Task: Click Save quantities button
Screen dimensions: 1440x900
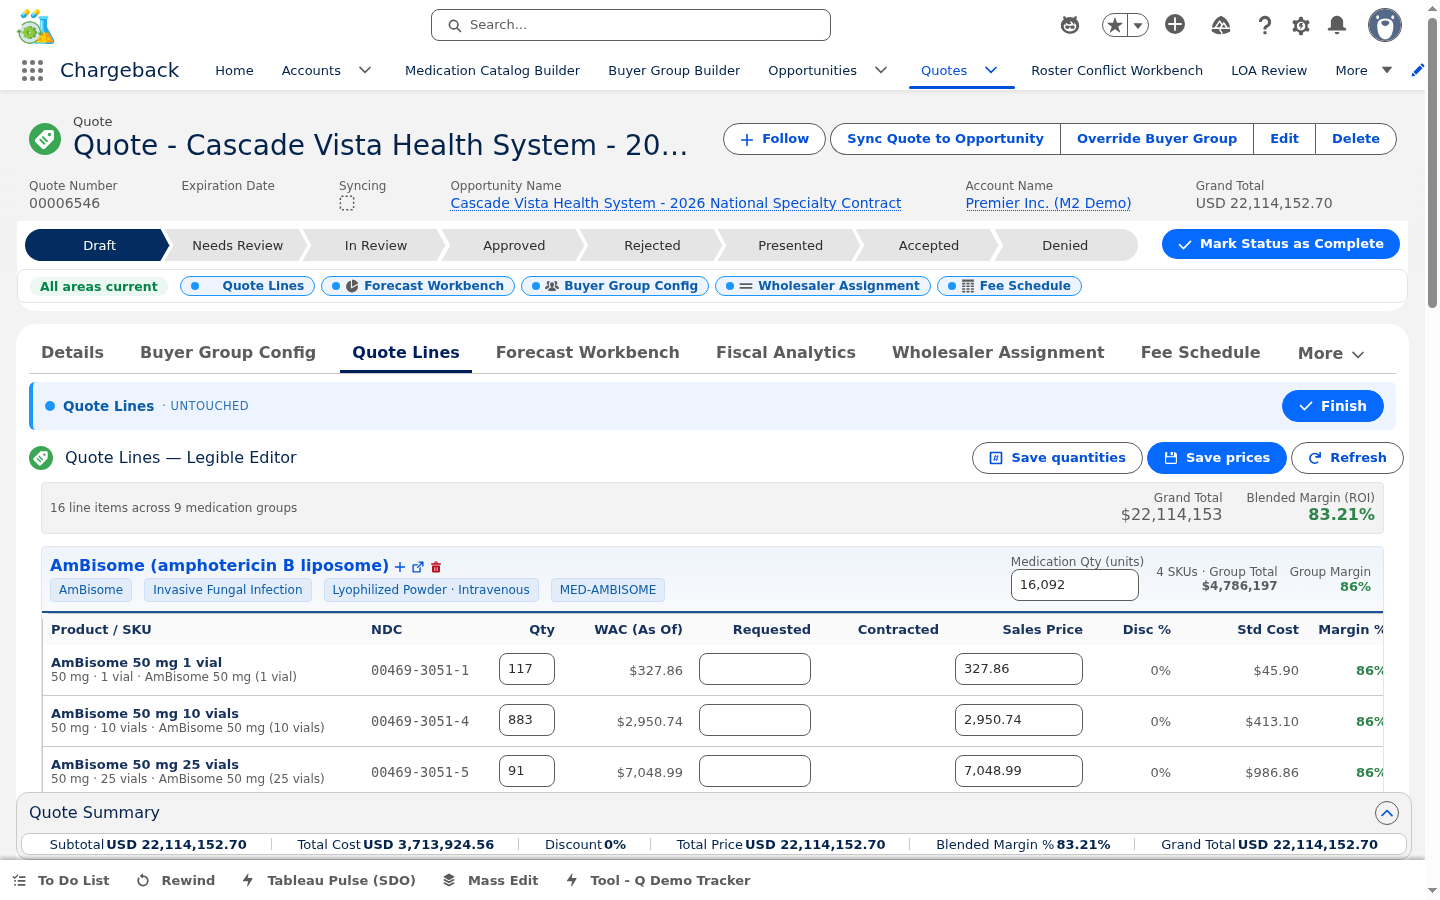Action: pos(1057,458)
